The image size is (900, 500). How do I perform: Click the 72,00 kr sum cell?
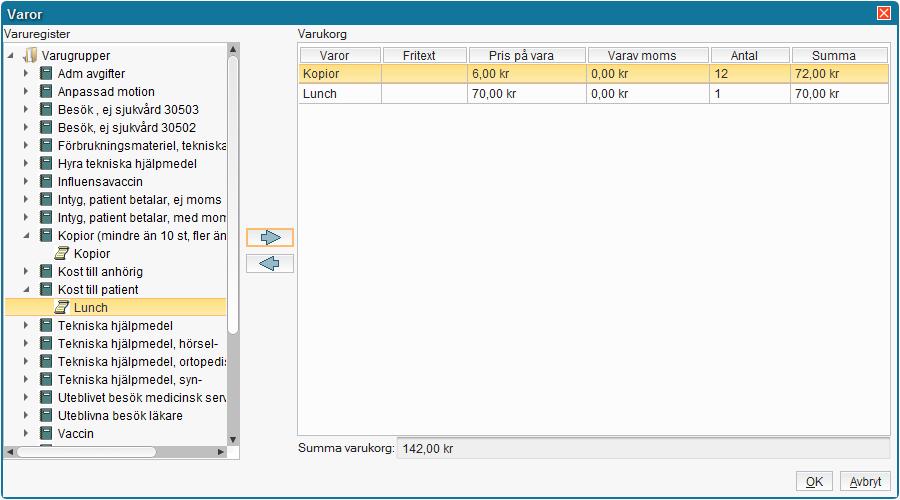coord(840,73)
